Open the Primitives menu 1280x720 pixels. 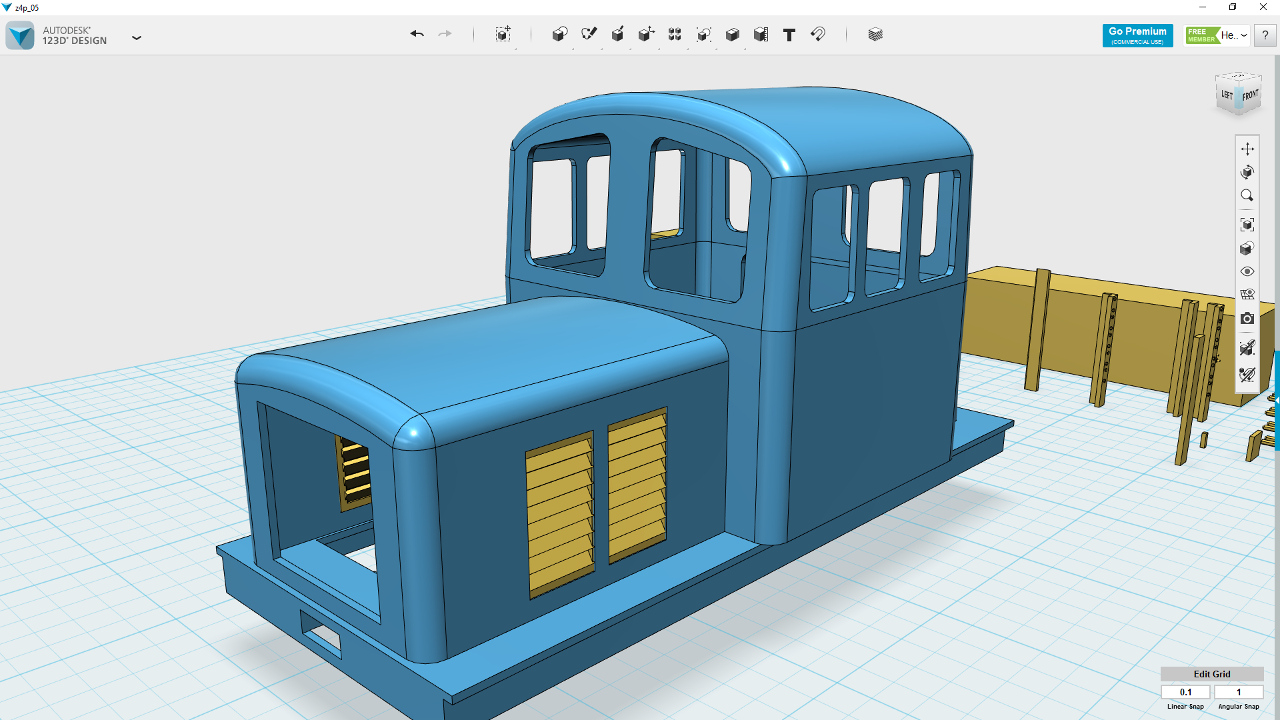(x=560, y=34)
